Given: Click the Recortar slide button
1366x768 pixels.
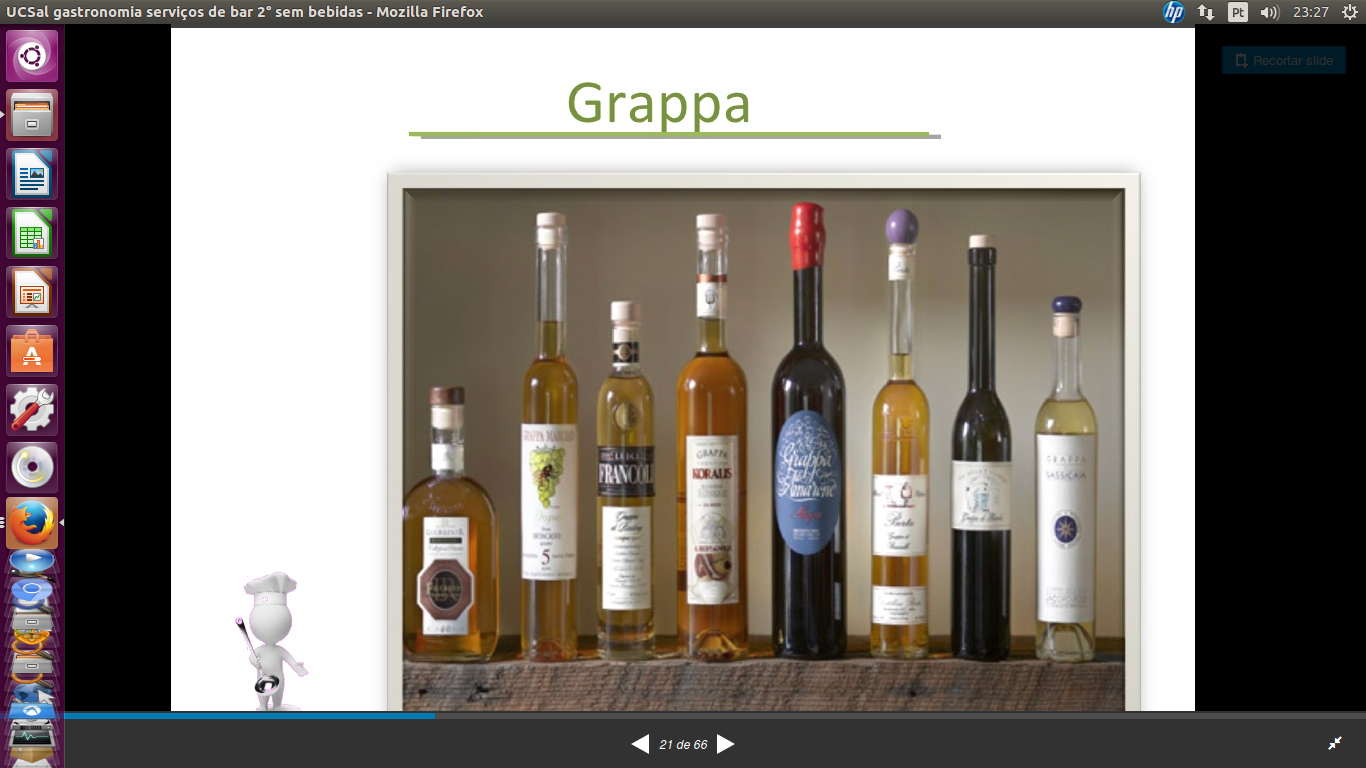Looking at the screenshot, I should pos(1283,60).
